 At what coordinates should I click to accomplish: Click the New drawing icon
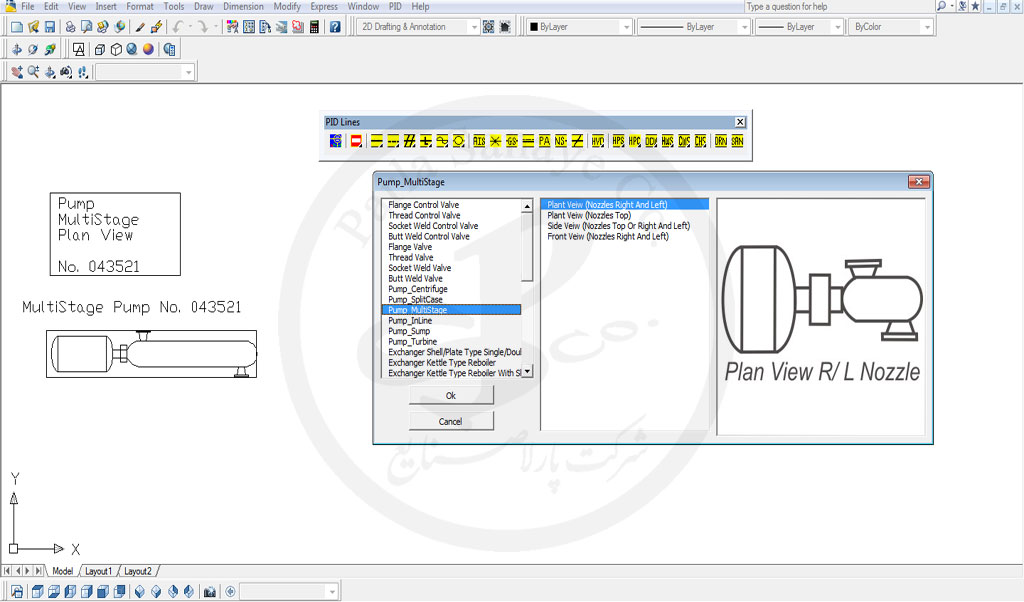click(x=17, y=27)
